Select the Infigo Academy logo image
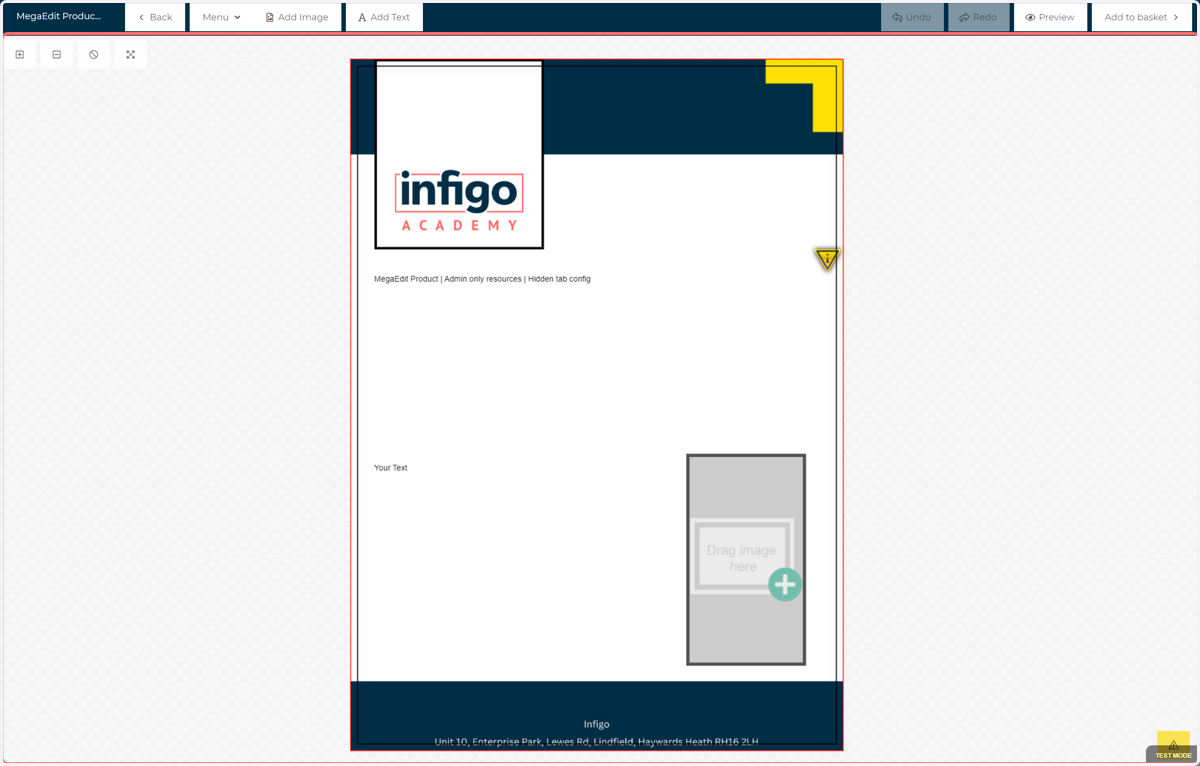This screenshot has width=1200, height=766. point(459,154)
